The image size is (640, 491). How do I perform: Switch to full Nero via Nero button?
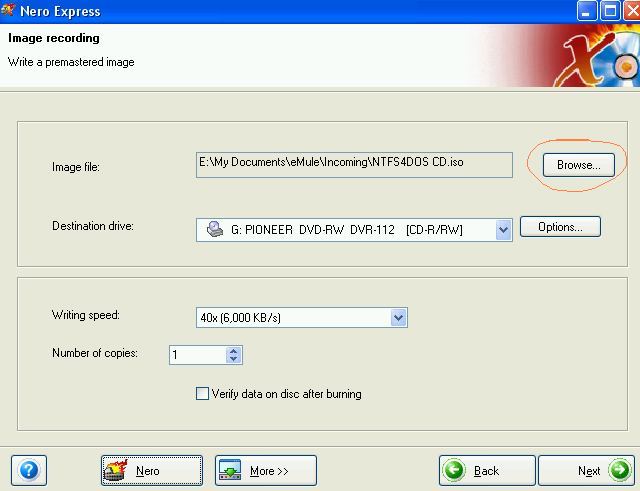point(152,471)
